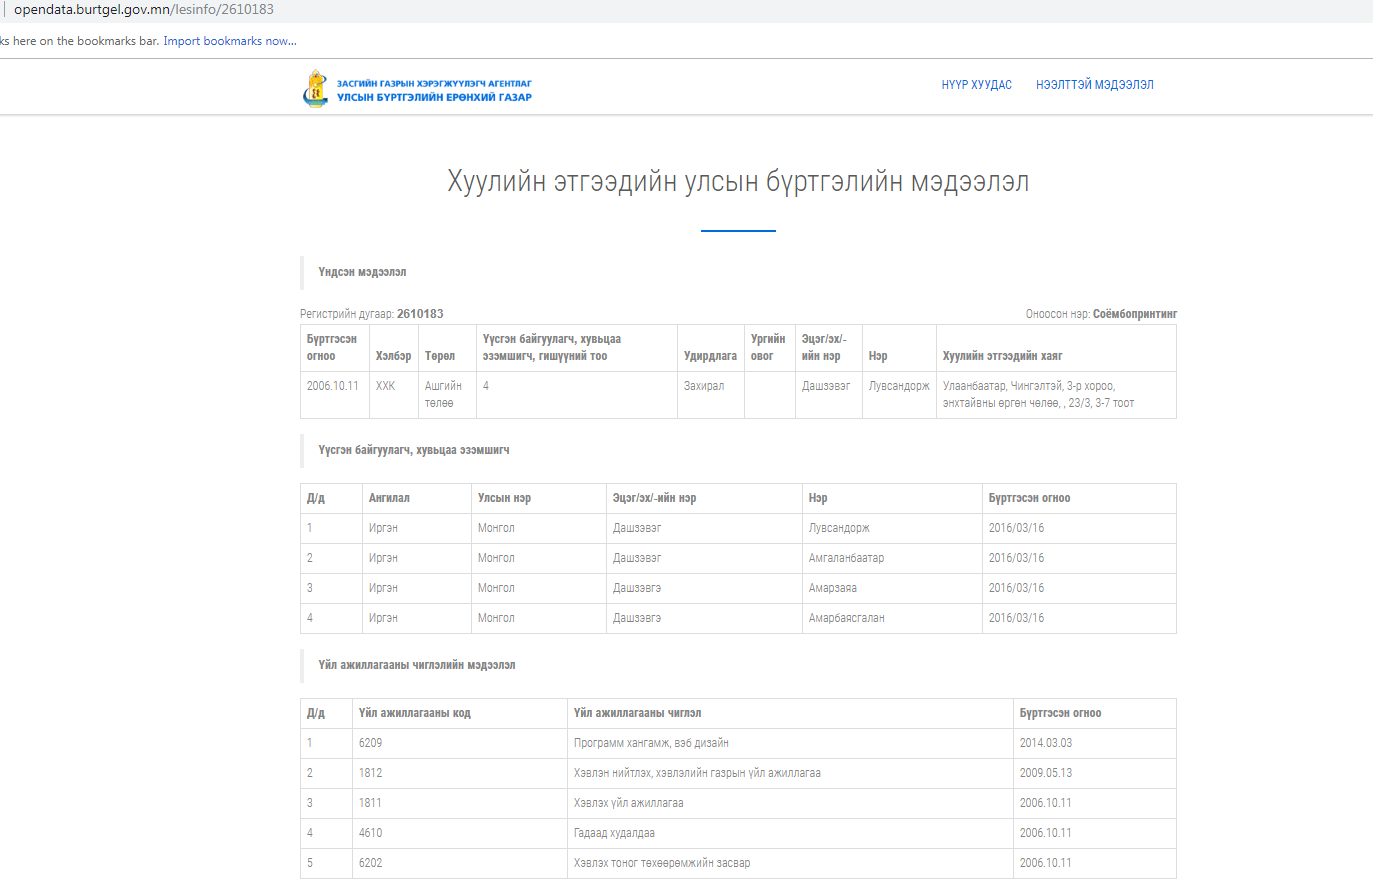The width and height of the screenshot is (1373, 886).
Task: Click founder name Амгаланбаатар
Action: click(x=846, y=558)
